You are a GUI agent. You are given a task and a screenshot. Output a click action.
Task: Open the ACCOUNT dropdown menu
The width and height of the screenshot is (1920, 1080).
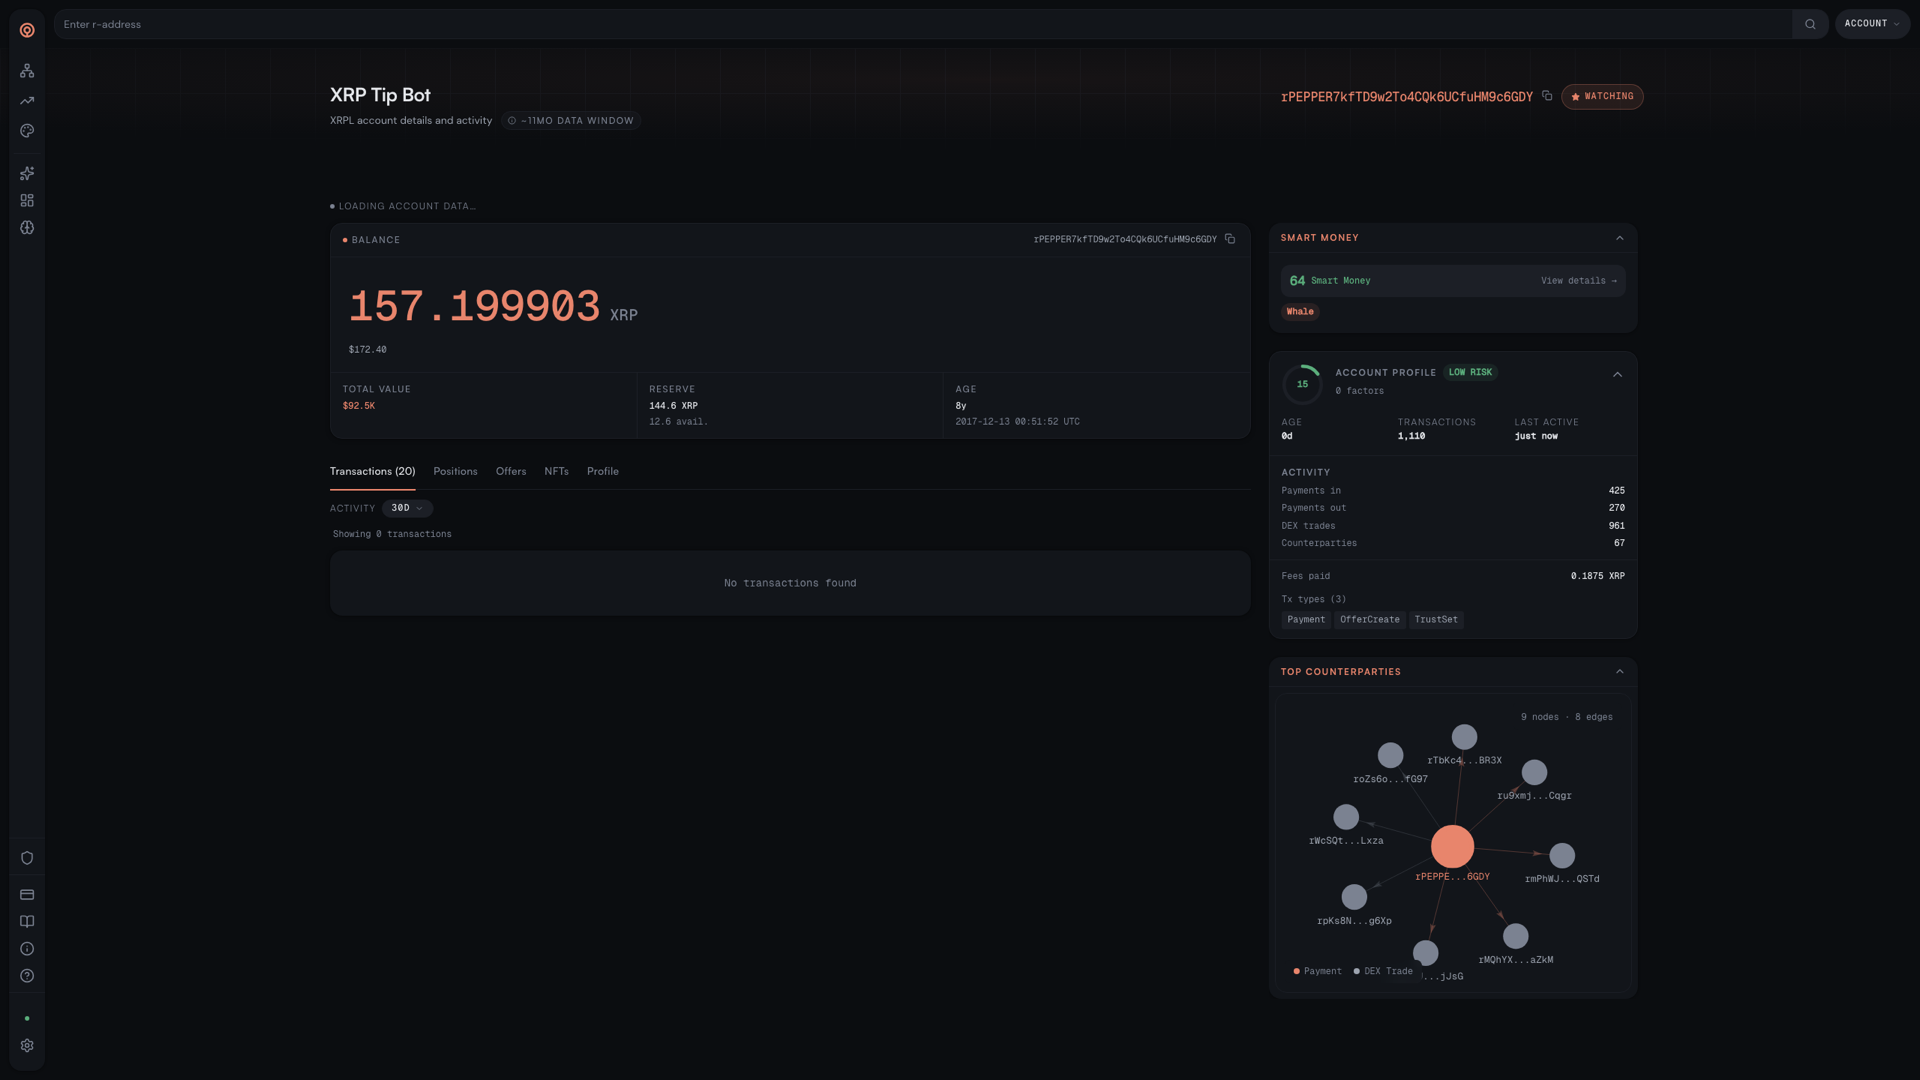click(x=1872, y=24)
